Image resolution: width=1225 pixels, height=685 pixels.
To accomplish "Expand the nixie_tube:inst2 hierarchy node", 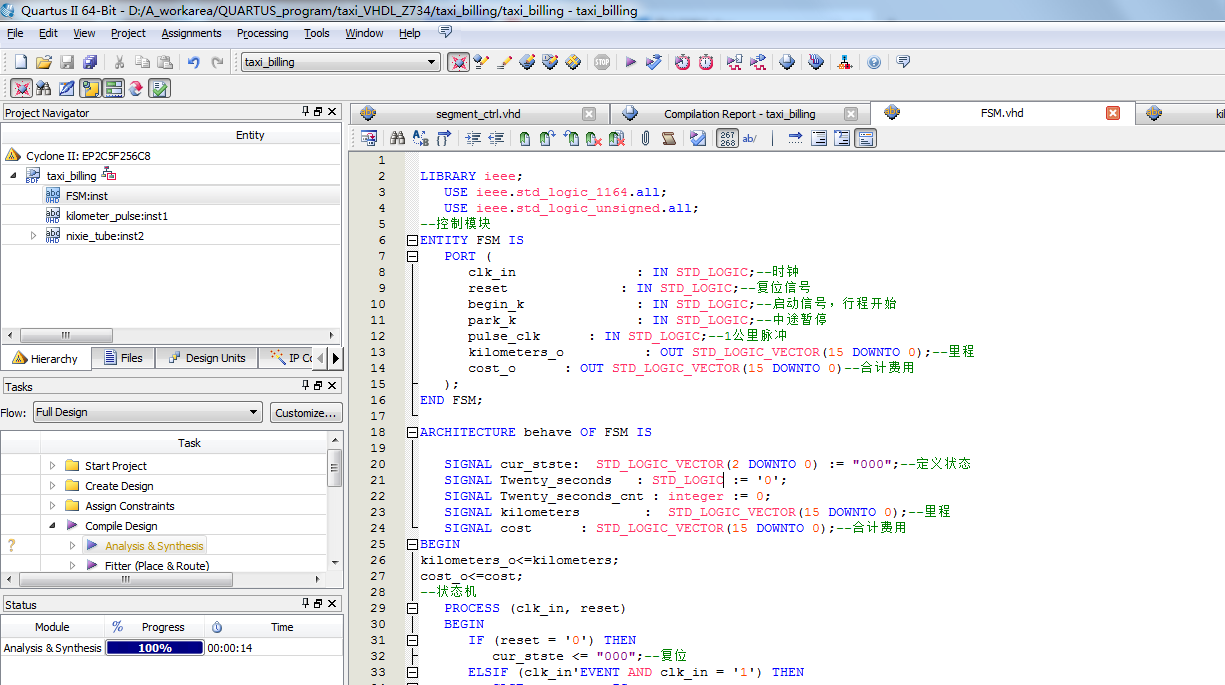I will pos(33,236).
